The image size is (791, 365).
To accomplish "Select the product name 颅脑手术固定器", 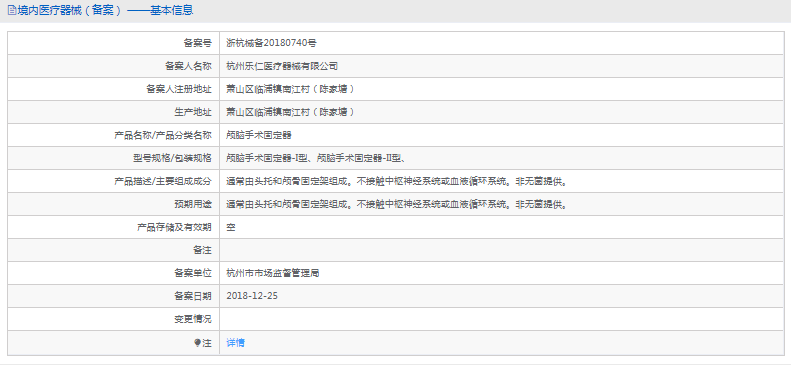I will point(259,135).
